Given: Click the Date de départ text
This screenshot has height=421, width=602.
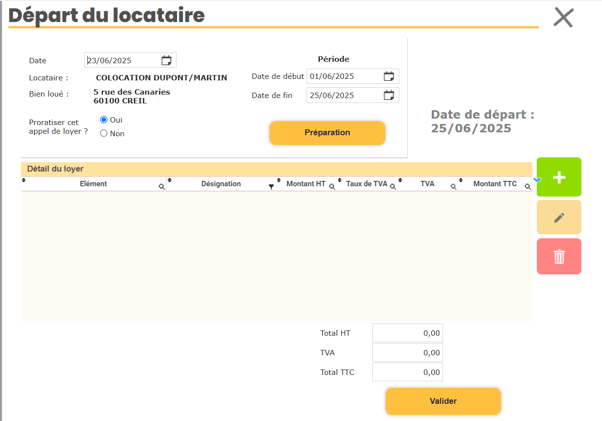Looking at the screenshot, I should 483,121.
